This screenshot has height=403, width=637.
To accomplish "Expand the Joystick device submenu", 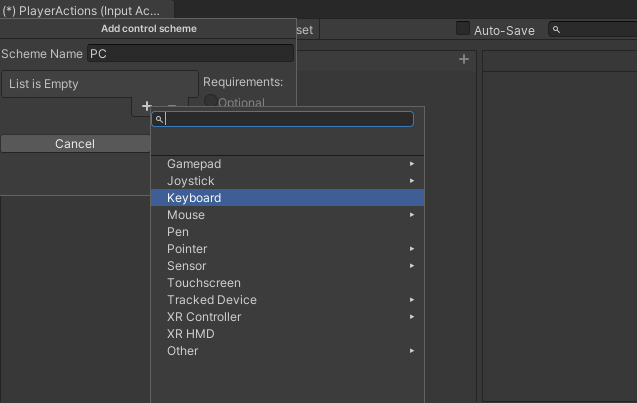I will [287, 181].
